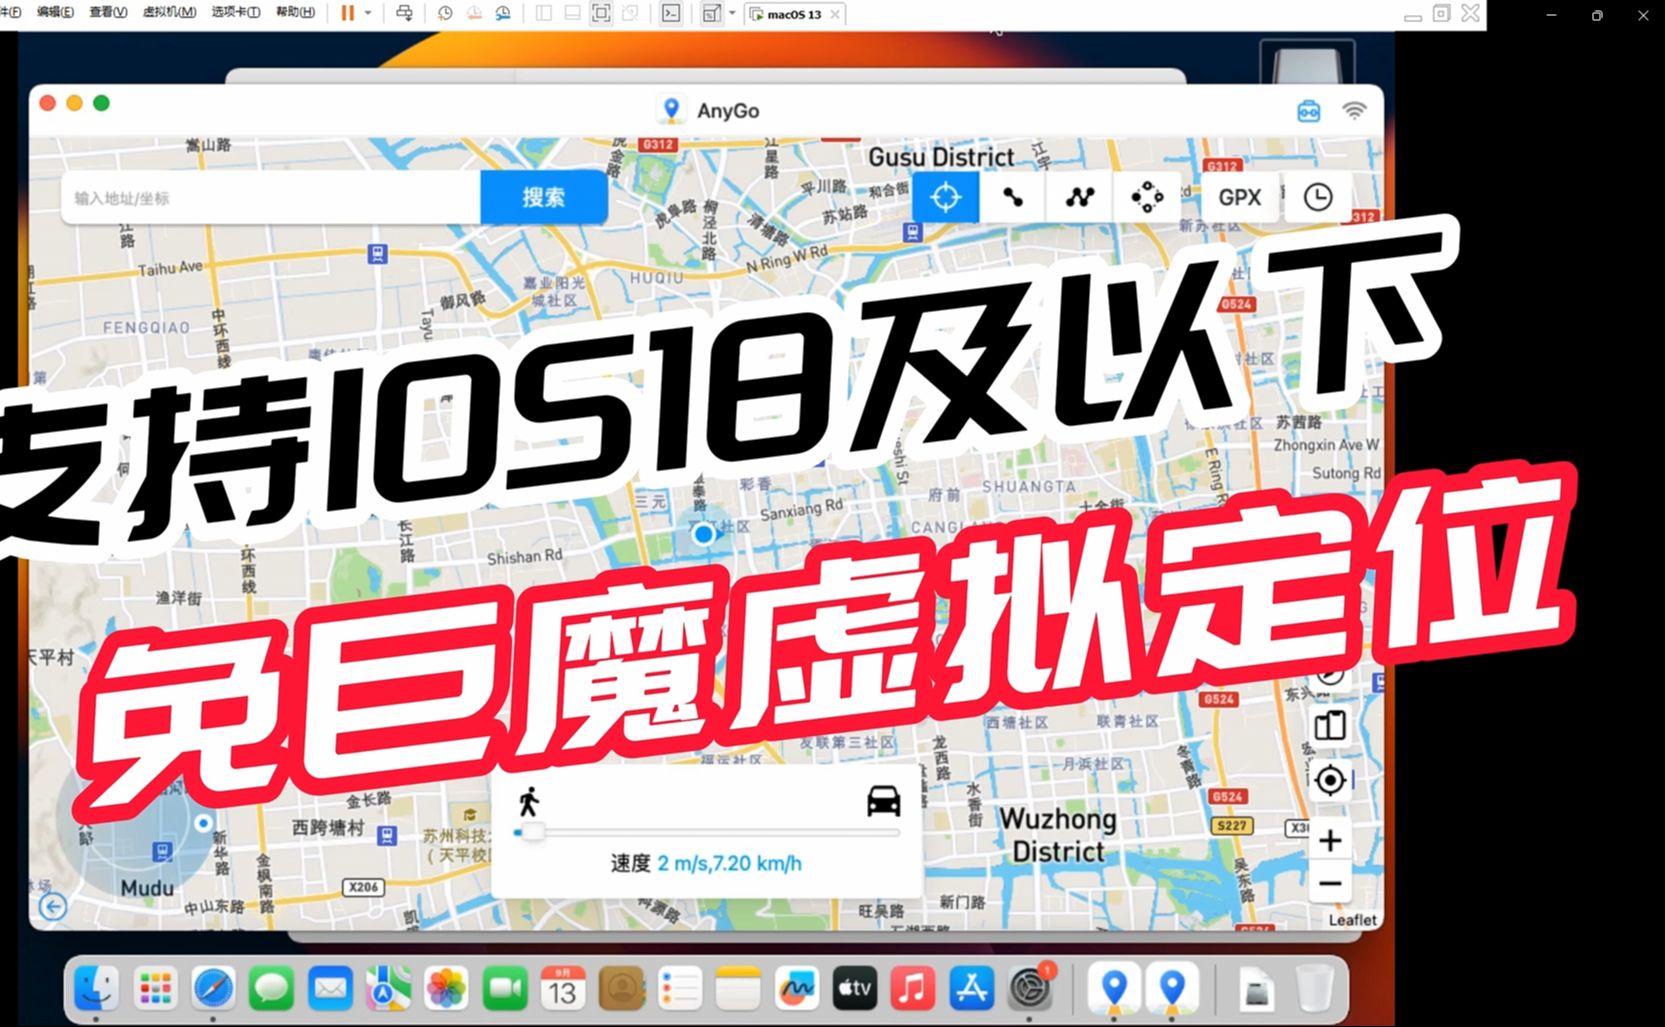Image resolution: width=1665 pixels, height=1027 pixels.
Task: Open Messages from the Dock
Action: pyautogui.click(x=271, y=989)
